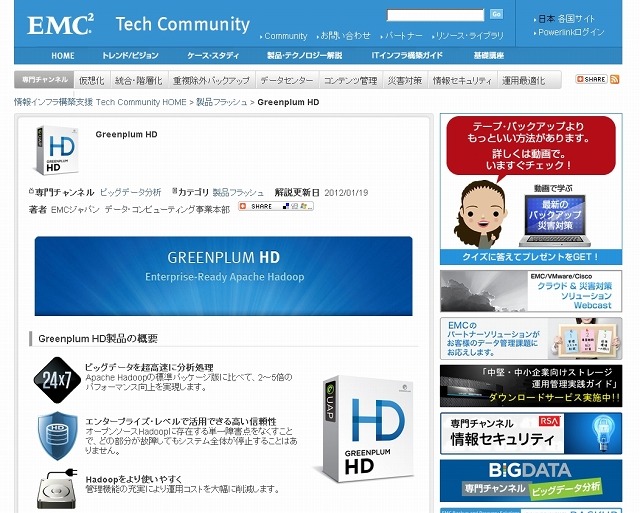This screenshot has width=640, height=513.
Task: Click the 製品フラッシュ breadcrumb link
Action: (x=222, y=102)
